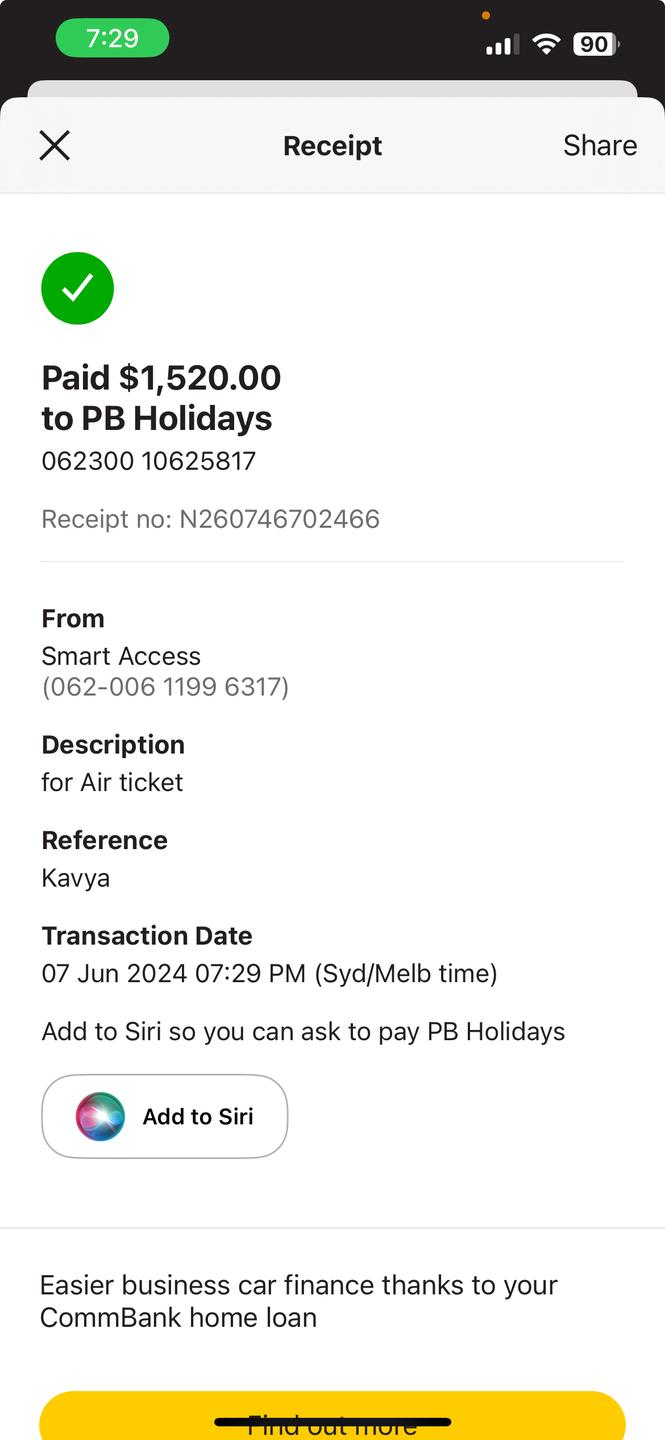This screenshot has height=1440, width=665.
Task: Tap the Kavya reference value
Action: (76, 878)
